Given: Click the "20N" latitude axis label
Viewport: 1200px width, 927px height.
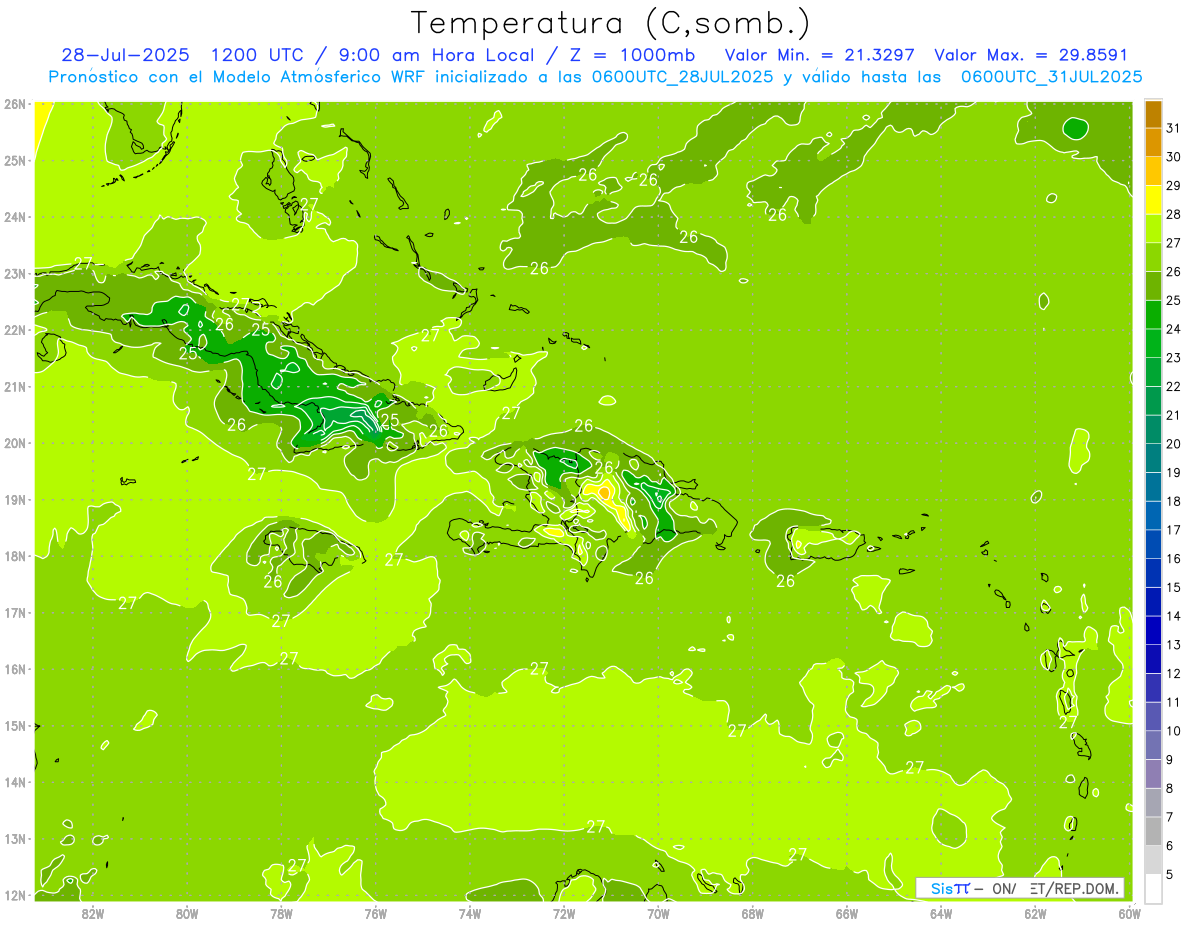Looking at the screenshot, I should pos(14,443).
